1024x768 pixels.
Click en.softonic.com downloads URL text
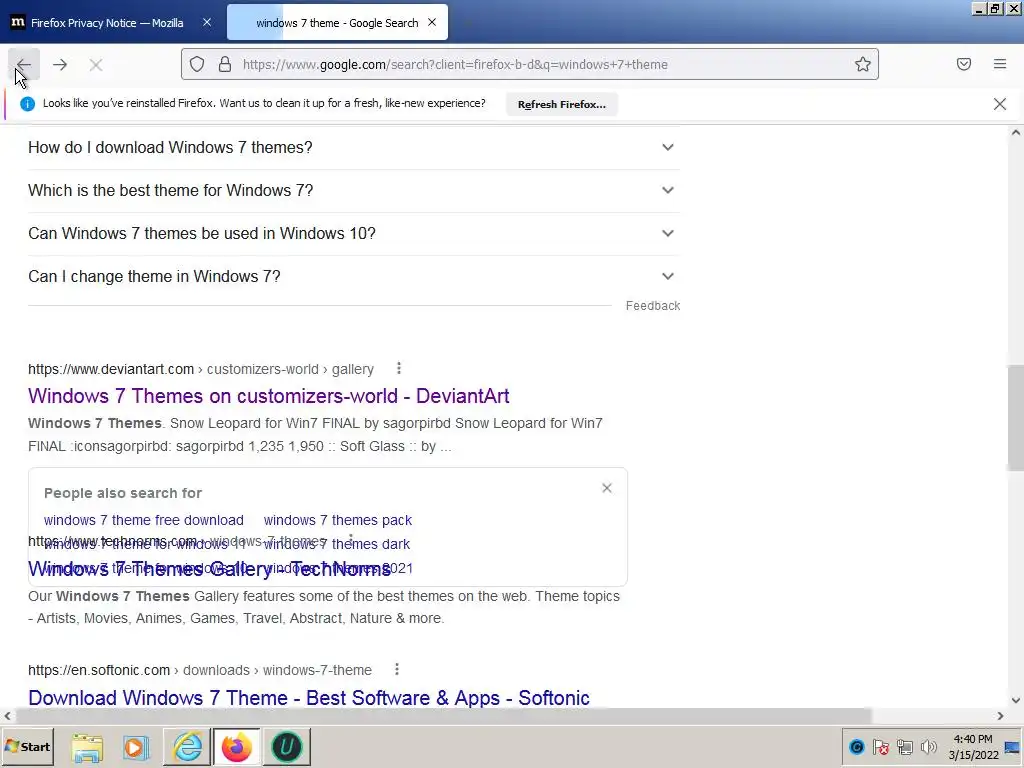pos(200,671)
